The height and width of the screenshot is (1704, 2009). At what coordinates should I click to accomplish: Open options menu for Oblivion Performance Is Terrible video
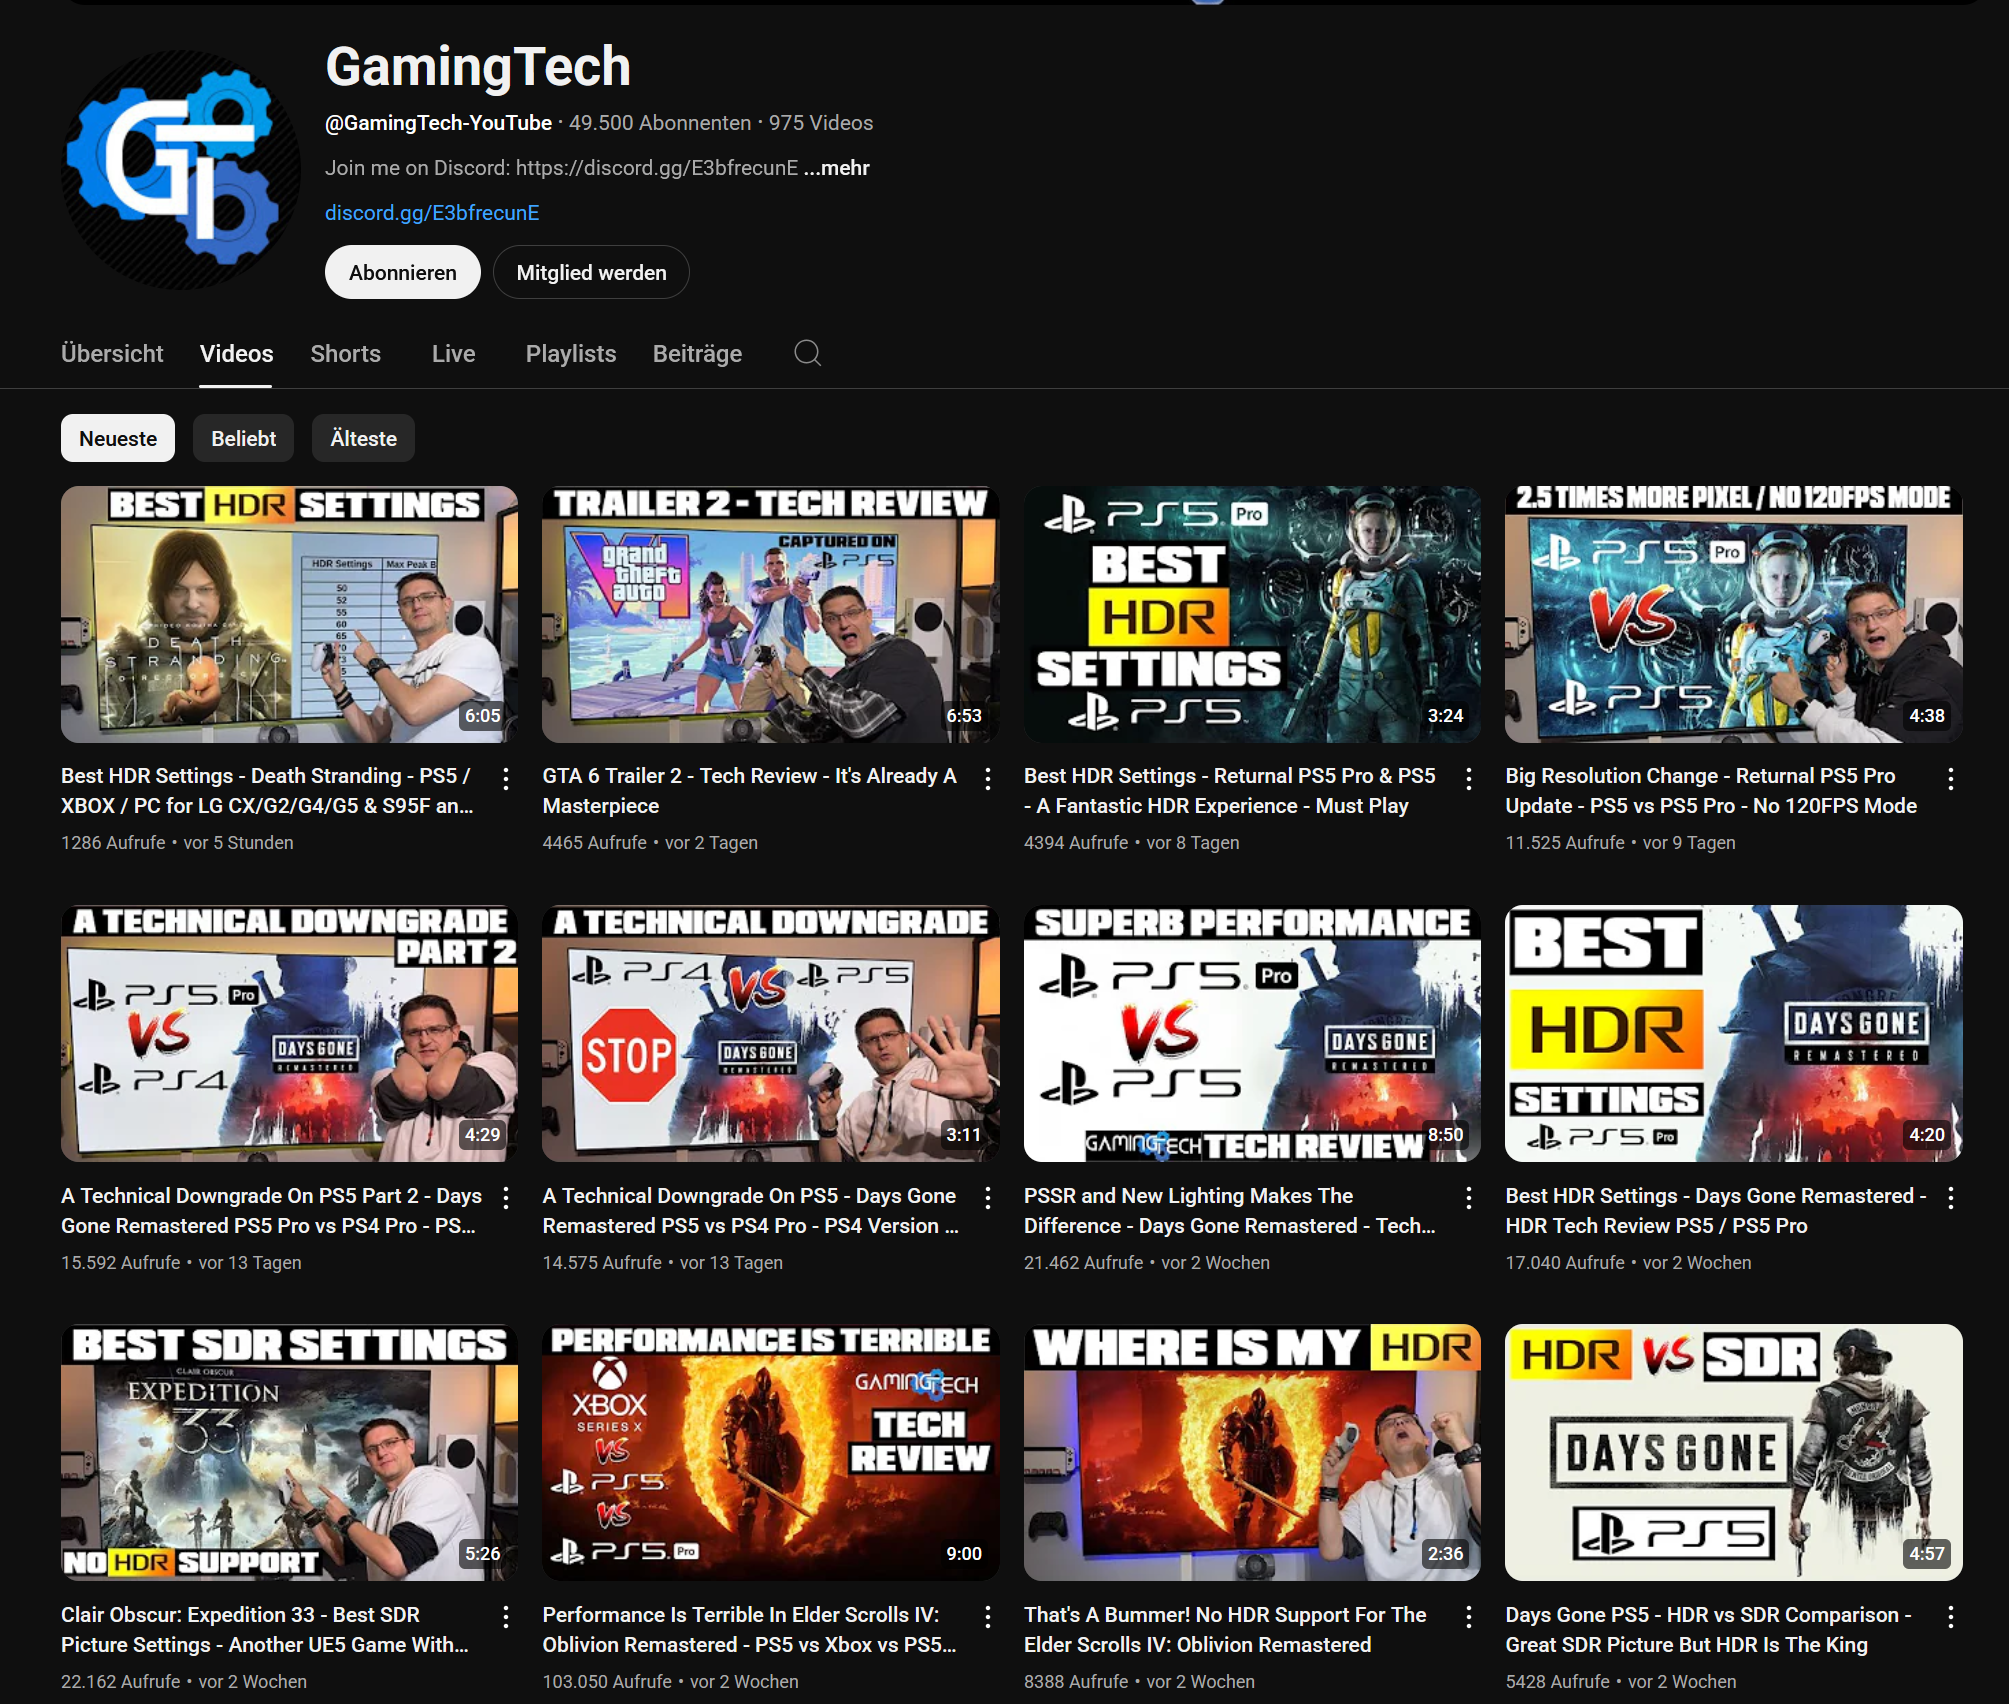(987, 1616)
